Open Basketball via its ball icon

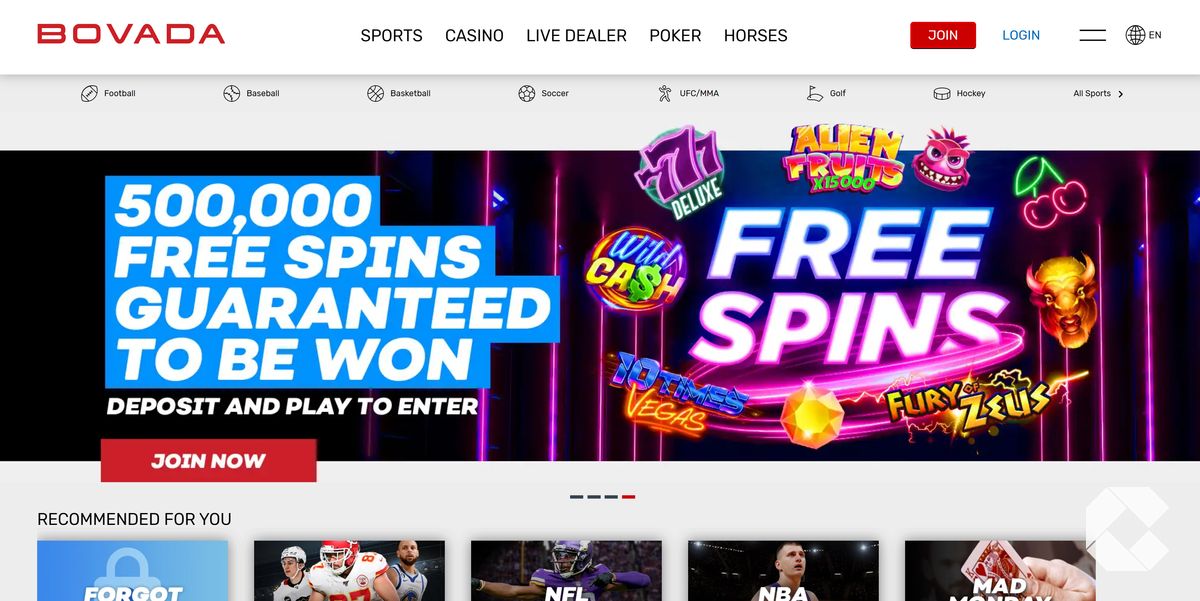375,93
